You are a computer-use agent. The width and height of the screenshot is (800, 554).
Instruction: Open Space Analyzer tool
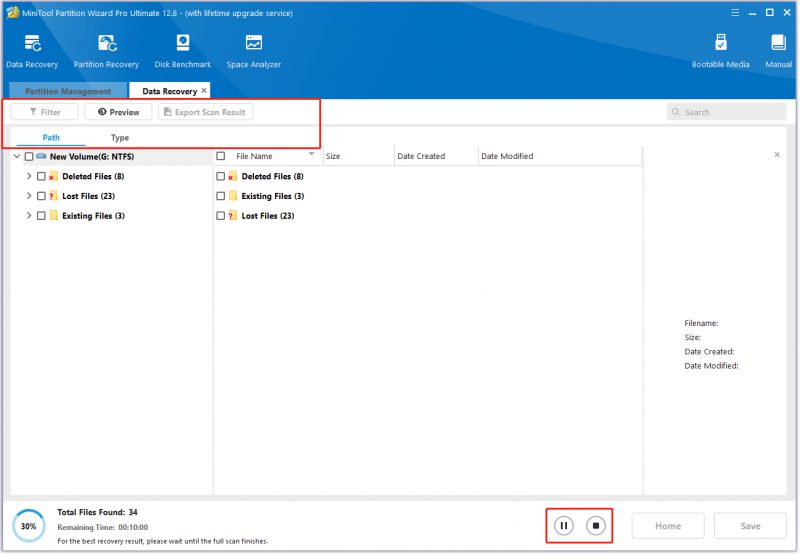(254, 51)
